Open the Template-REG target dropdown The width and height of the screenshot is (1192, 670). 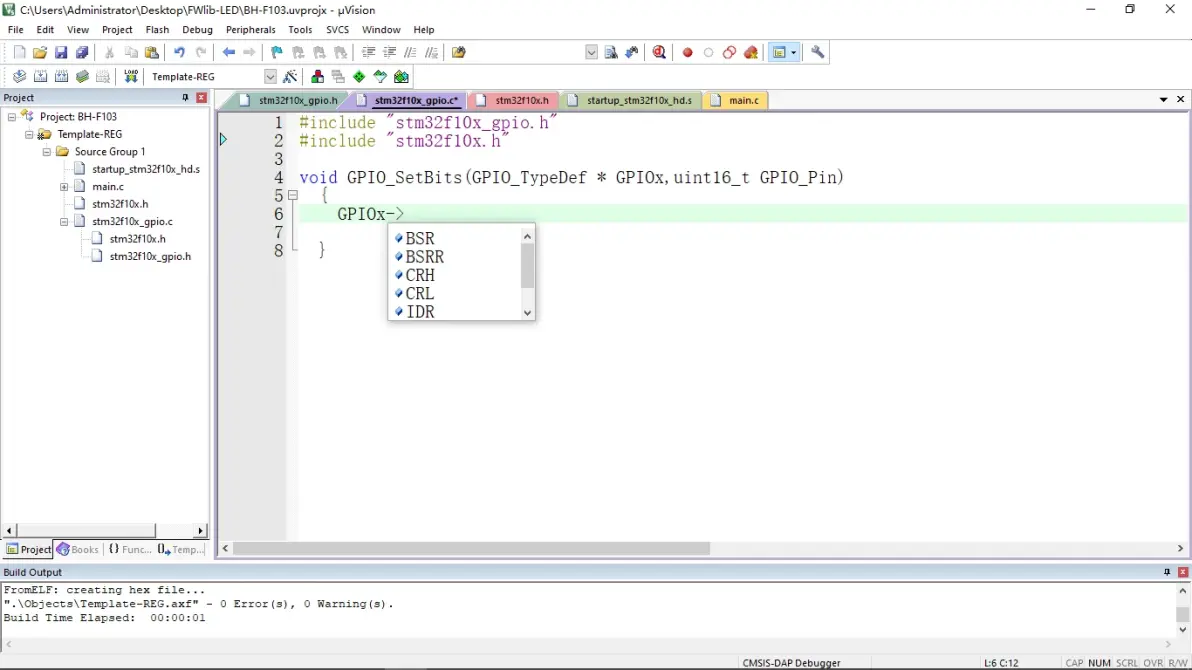[270, 77]
